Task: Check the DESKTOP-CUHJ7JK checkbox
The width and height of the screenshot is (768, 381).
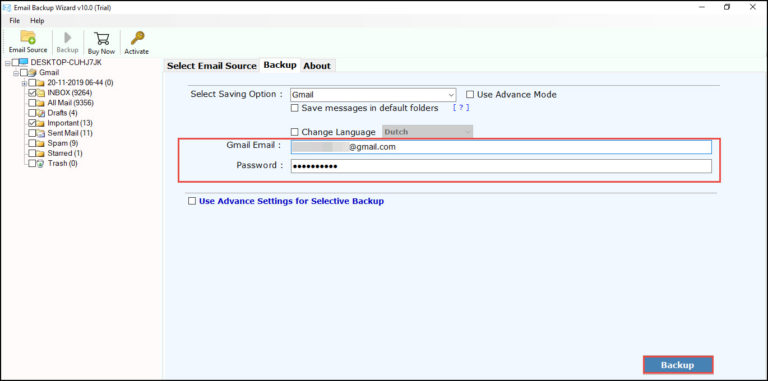Action: coord(15,62)
